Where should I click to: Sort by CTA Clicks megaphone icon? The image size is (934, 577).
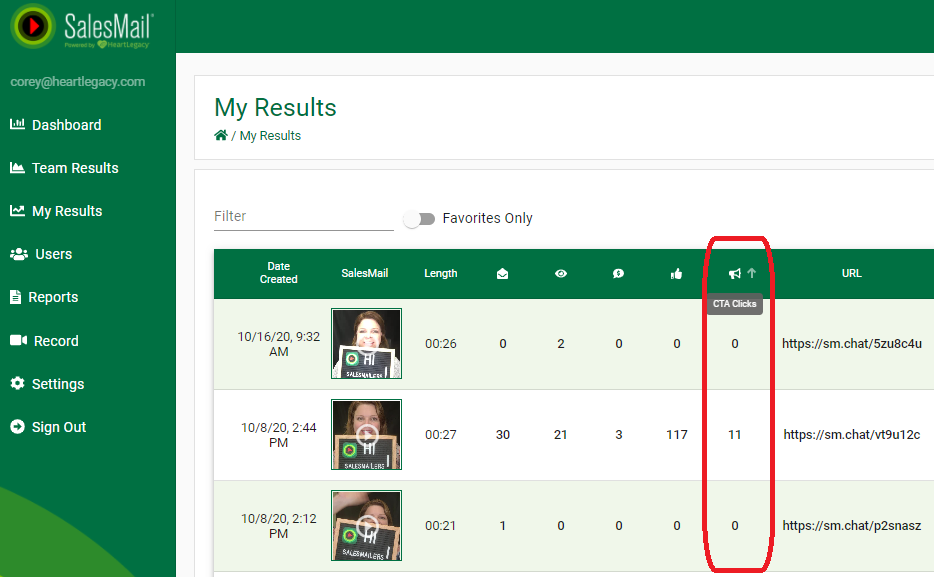[x=734, y=274]
